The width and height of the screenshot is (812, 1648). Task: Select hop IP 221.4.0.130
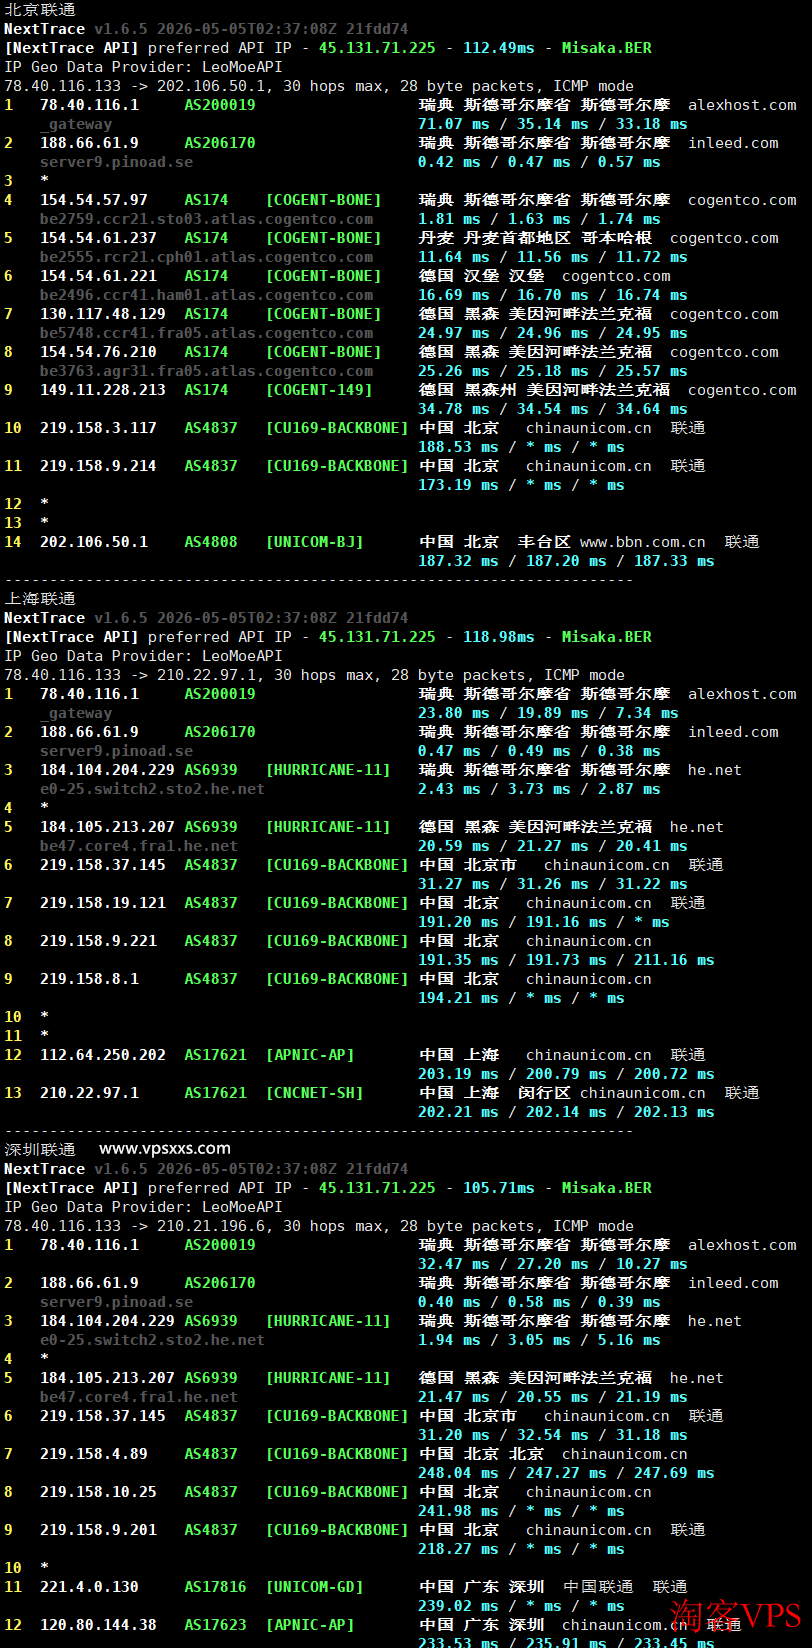click(x=89, y=1587)
